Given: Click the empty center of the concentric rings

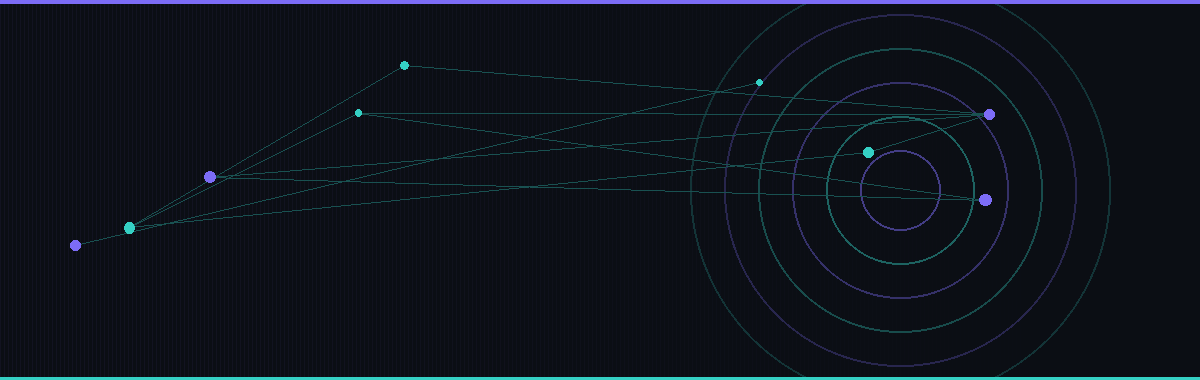Looking at the screenshot, I should (x=900, y=190).
